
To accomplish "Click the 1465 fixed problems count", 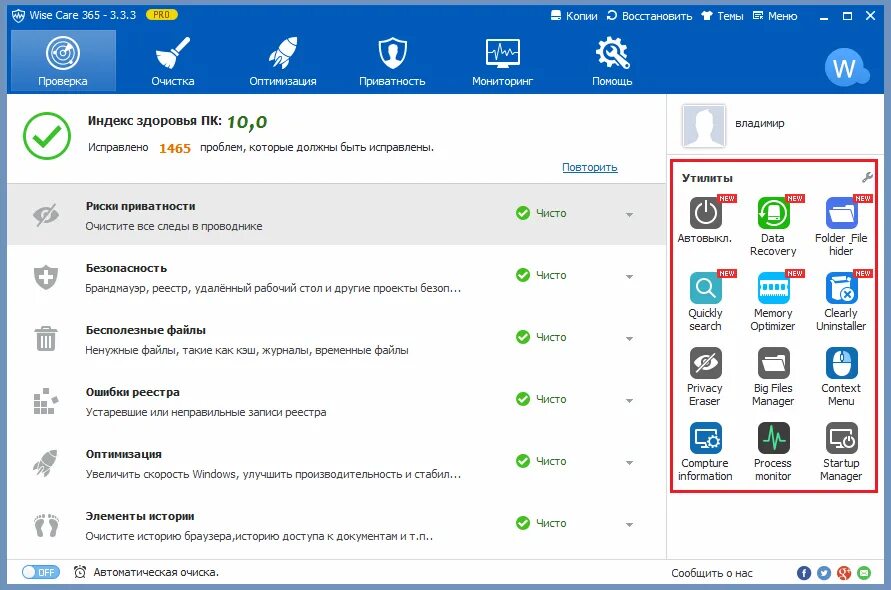I will click(174, 148).
